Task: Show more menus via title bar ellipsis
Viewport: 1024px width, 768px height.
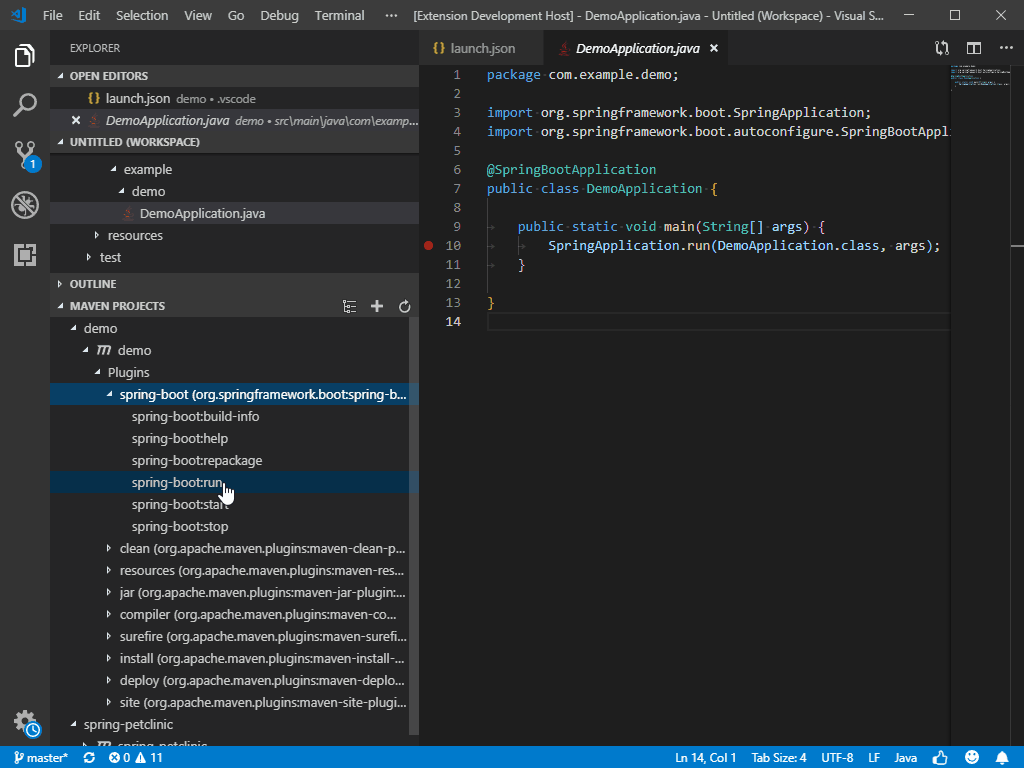Action: [391, 15]
